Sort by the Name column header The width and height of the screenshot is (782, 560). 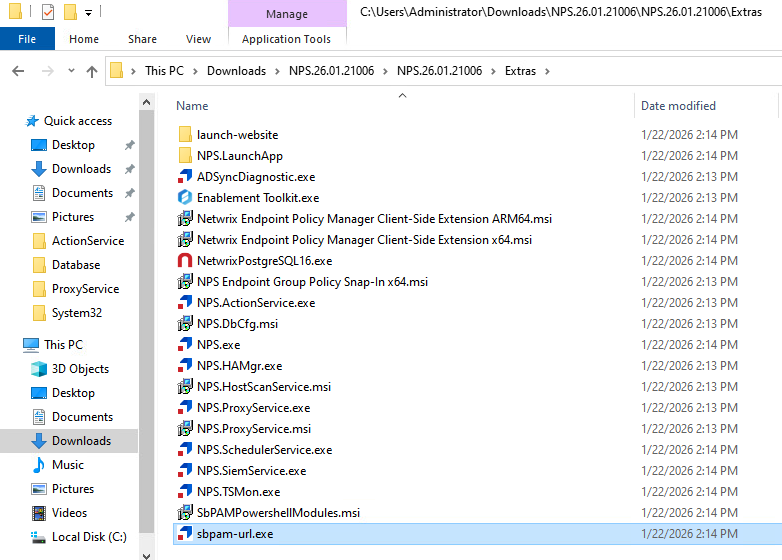pos(192,106)
